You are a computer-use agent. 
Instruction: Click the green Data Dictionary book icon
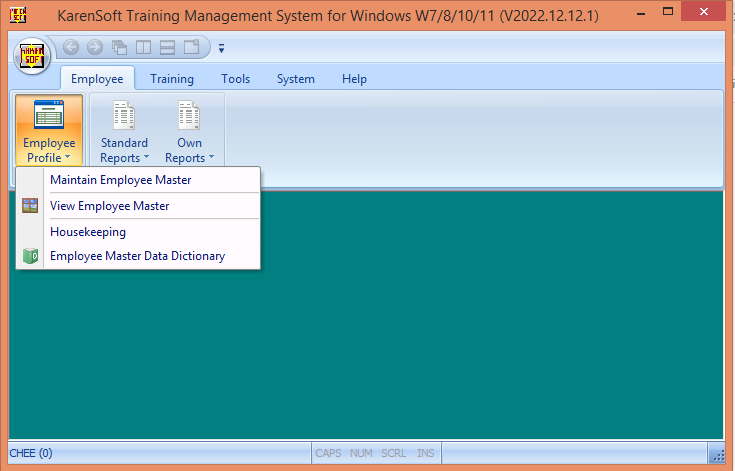tap(30, 256)
